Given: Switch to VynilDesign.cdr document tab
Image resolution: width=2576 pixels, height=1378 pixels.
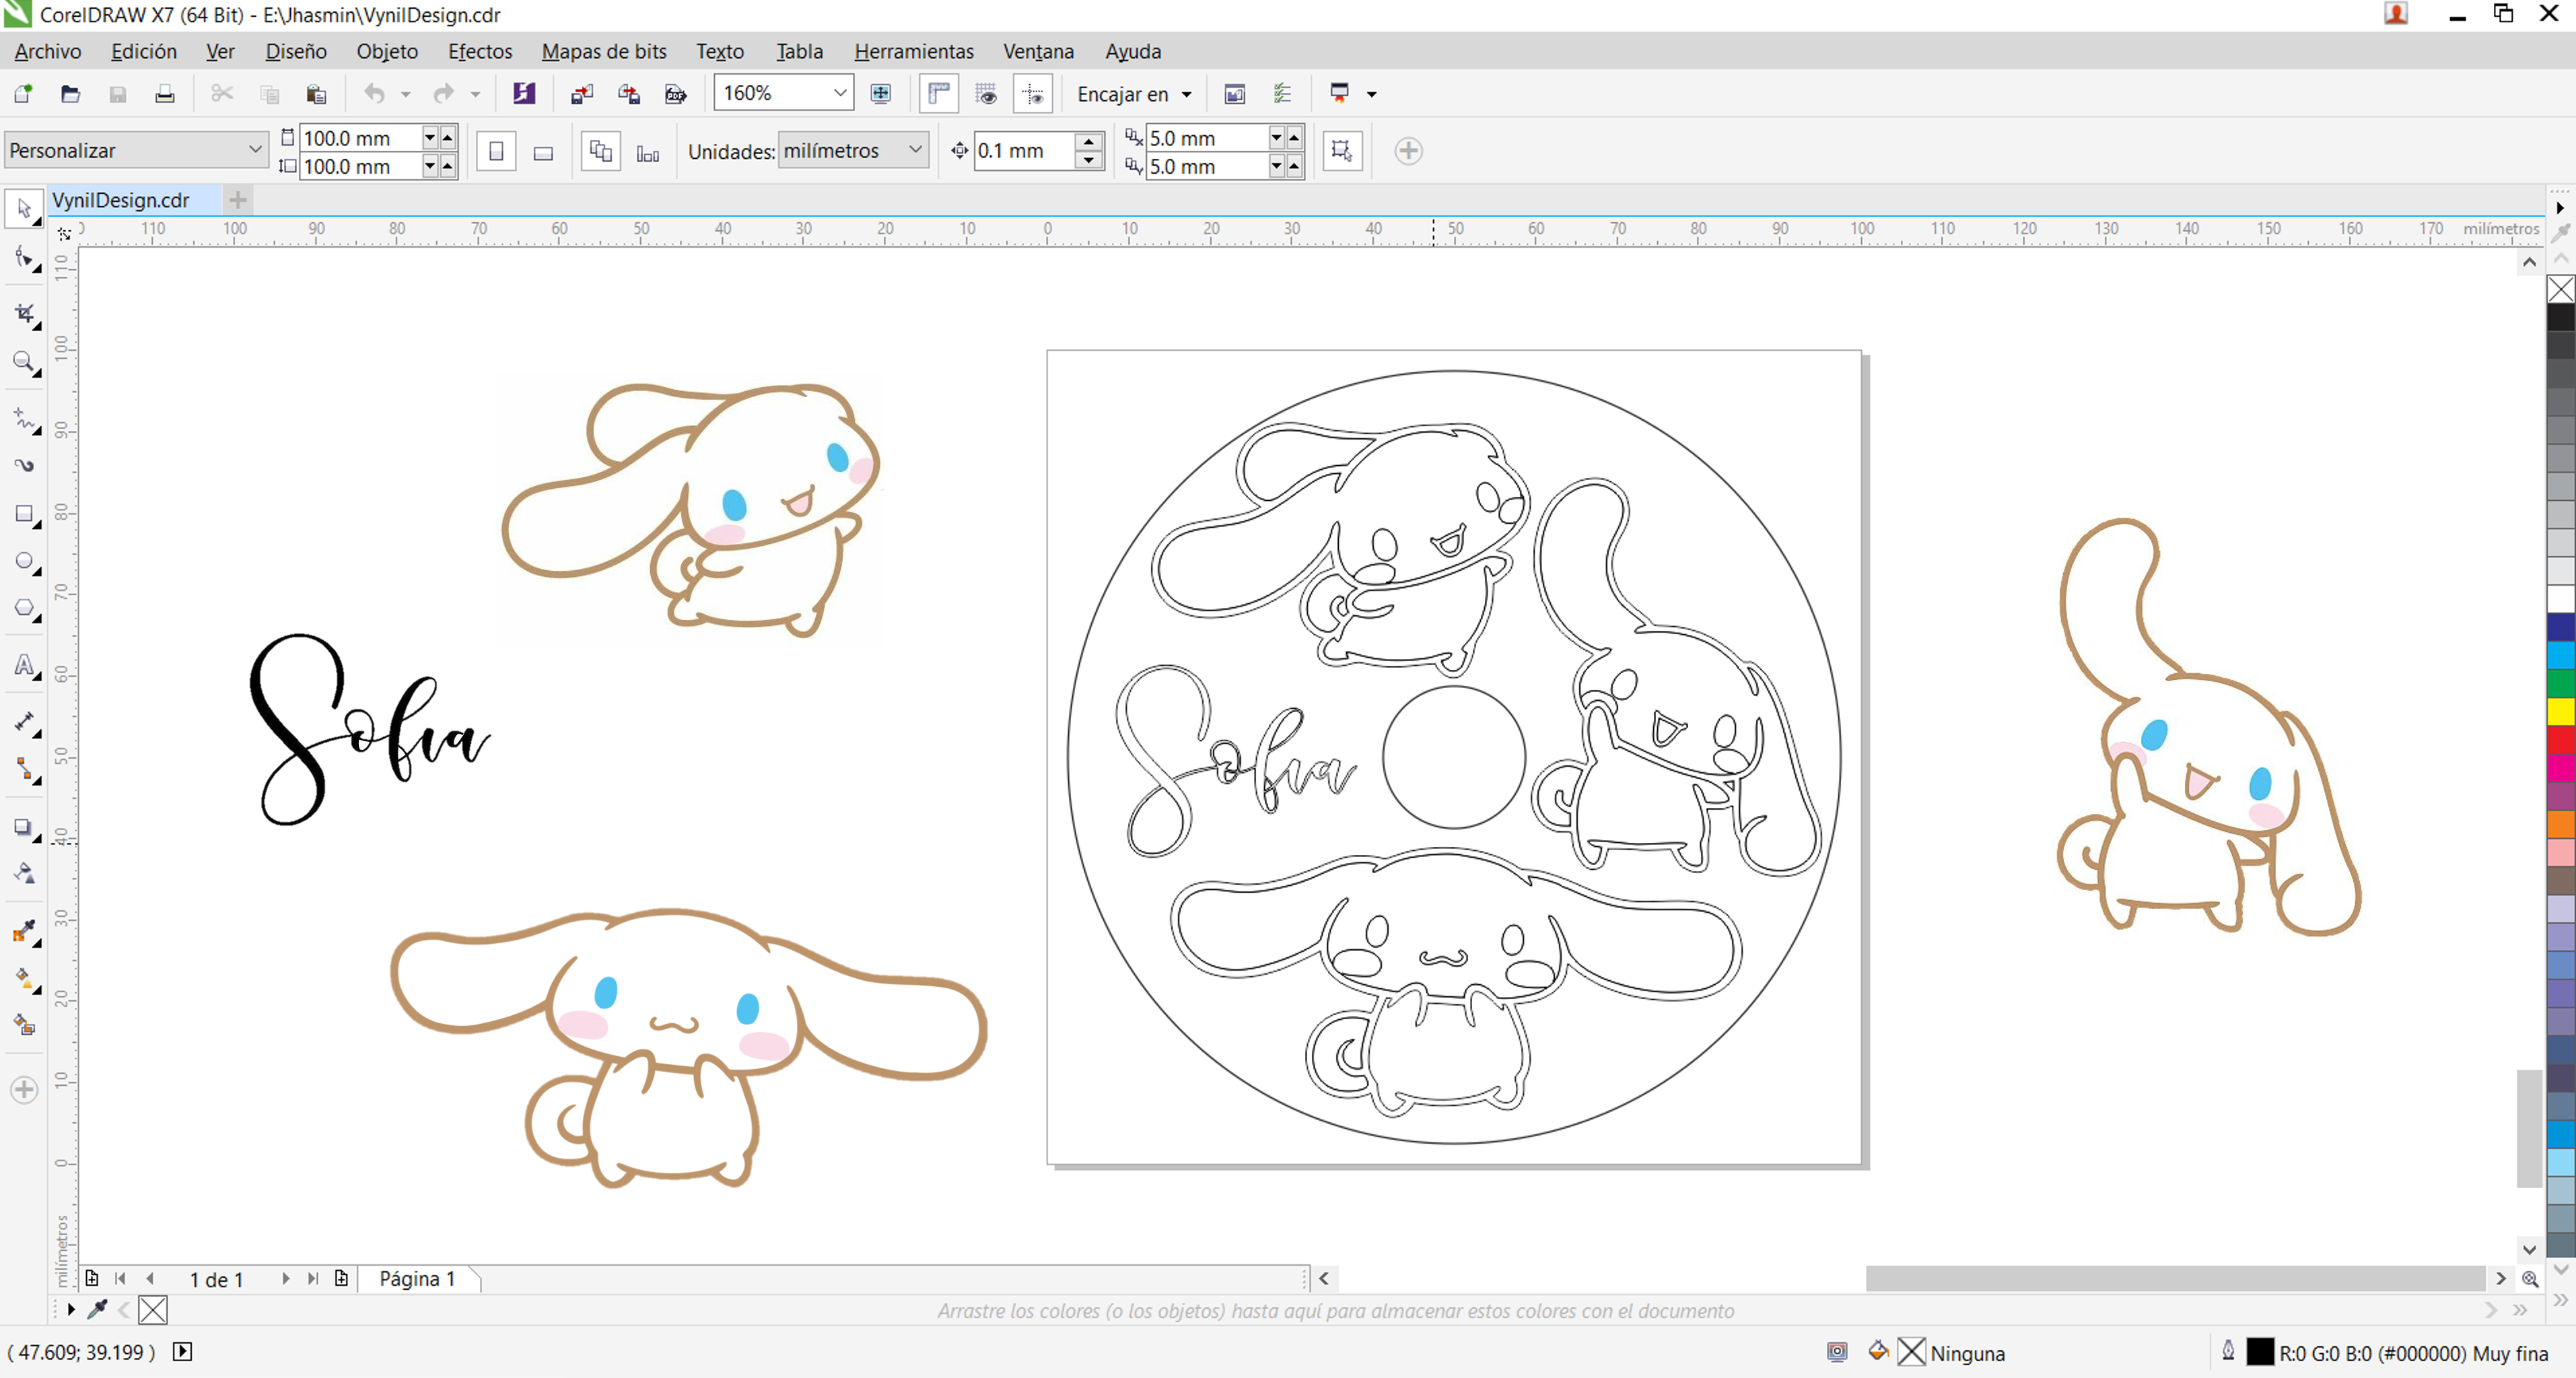Looking at the screenshot, I should coord(121,200).
